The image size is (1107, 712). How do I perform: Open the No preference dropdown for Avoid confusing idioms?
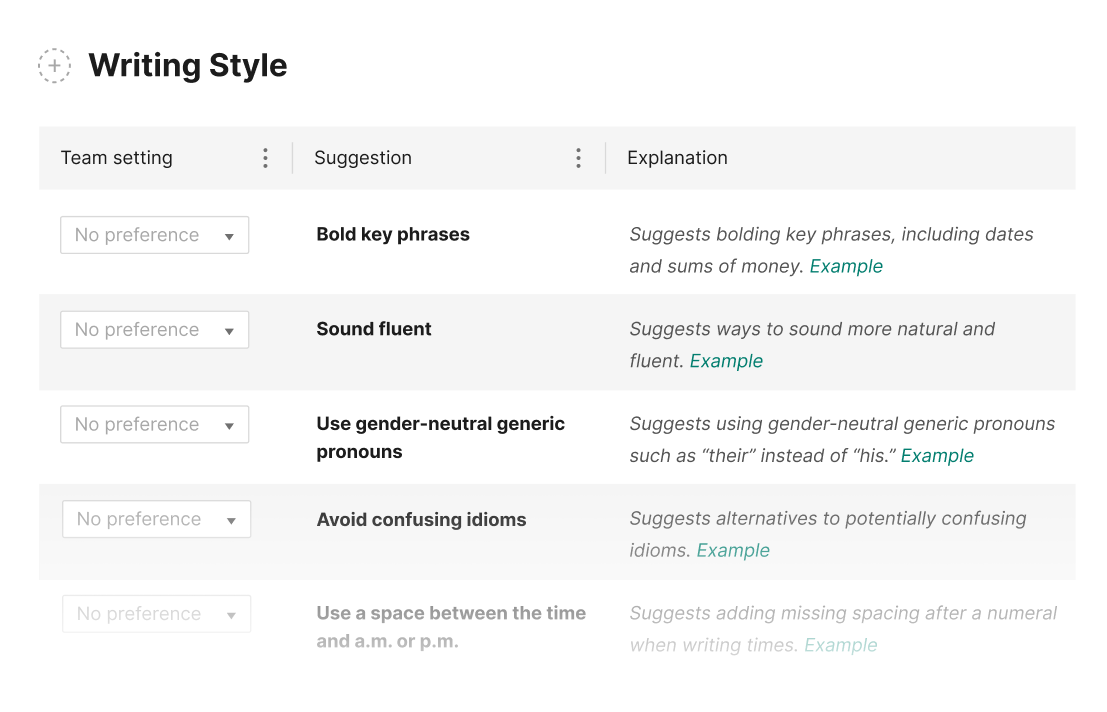[156, 518]
